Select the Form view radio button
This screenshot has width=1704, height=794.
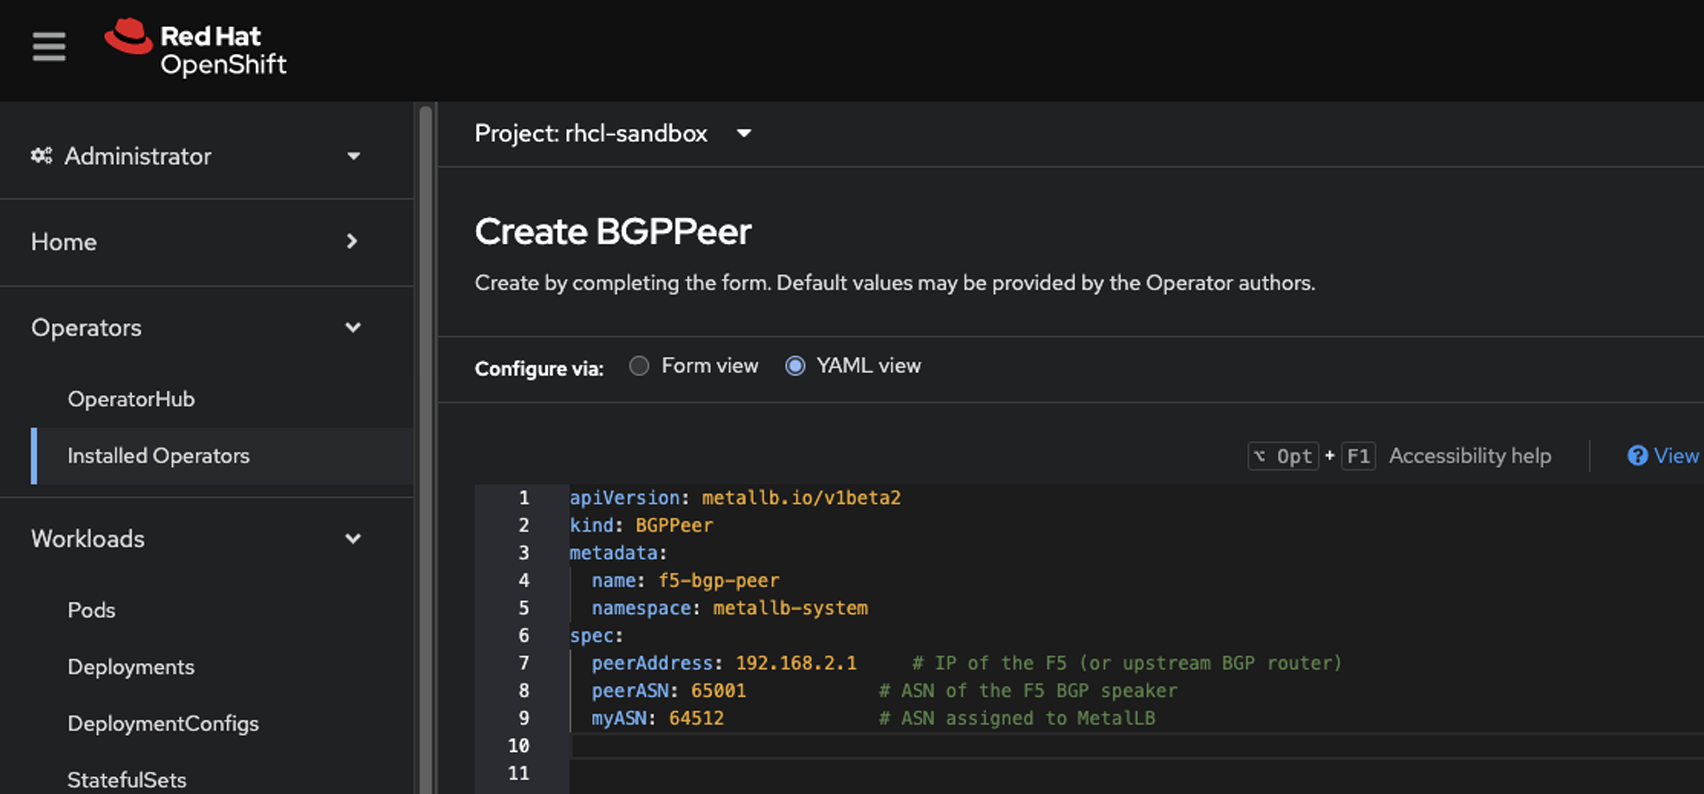coord(639,366)
